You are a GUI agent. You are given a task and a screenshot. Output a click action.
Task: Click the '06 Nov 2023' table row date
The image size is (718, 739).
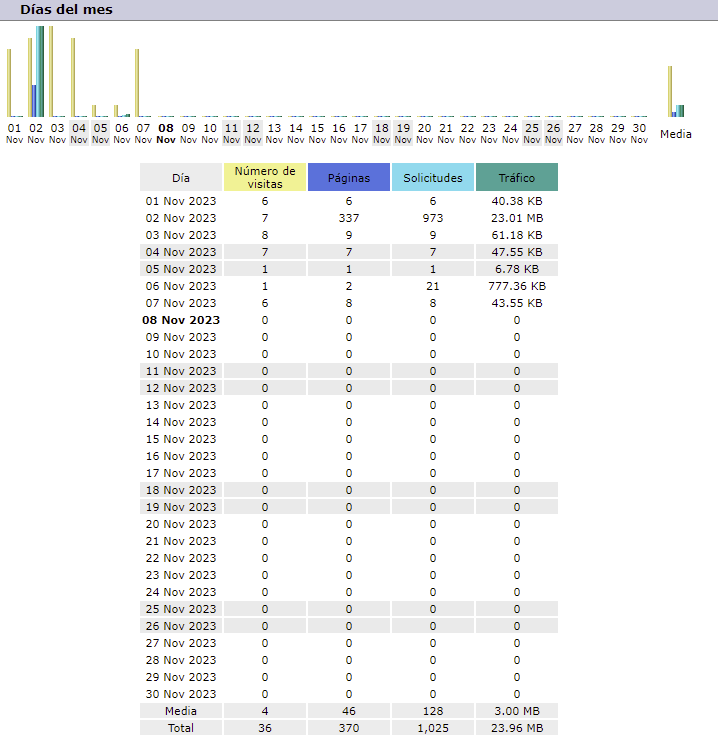pos(181,286)
